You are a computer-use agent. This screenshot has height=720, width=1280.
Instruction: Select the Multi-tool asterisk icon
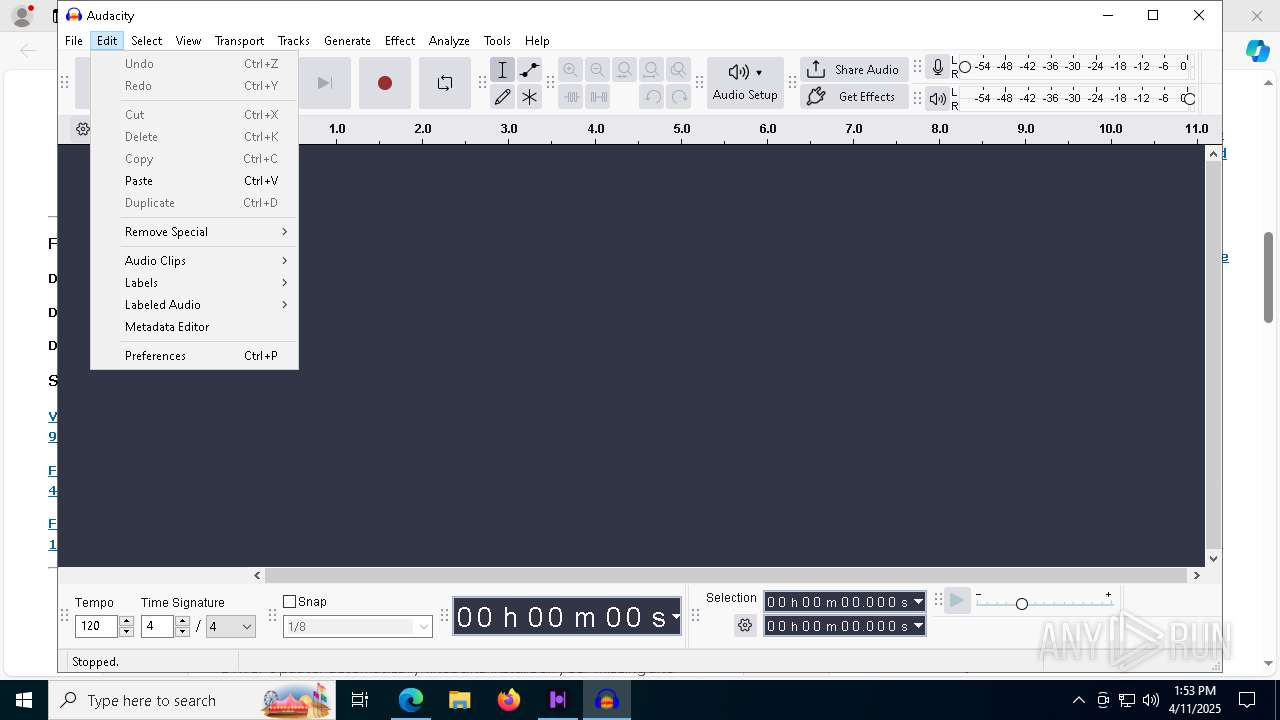pyautogui.click(x=530, y=97)
